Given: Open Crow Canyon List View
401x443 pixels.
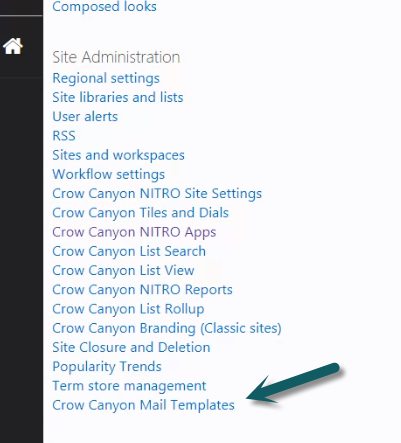Looking at the screenshot, I should tap(123, 271).
